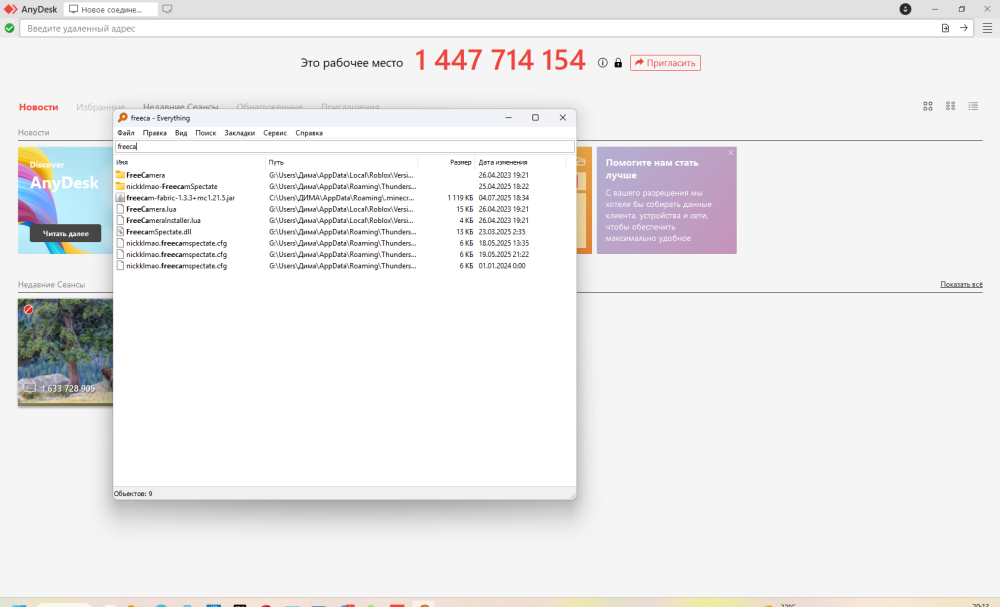Click the Пригласить button
This screenshot has width=1000, height=607.
[x=665, y=62]
